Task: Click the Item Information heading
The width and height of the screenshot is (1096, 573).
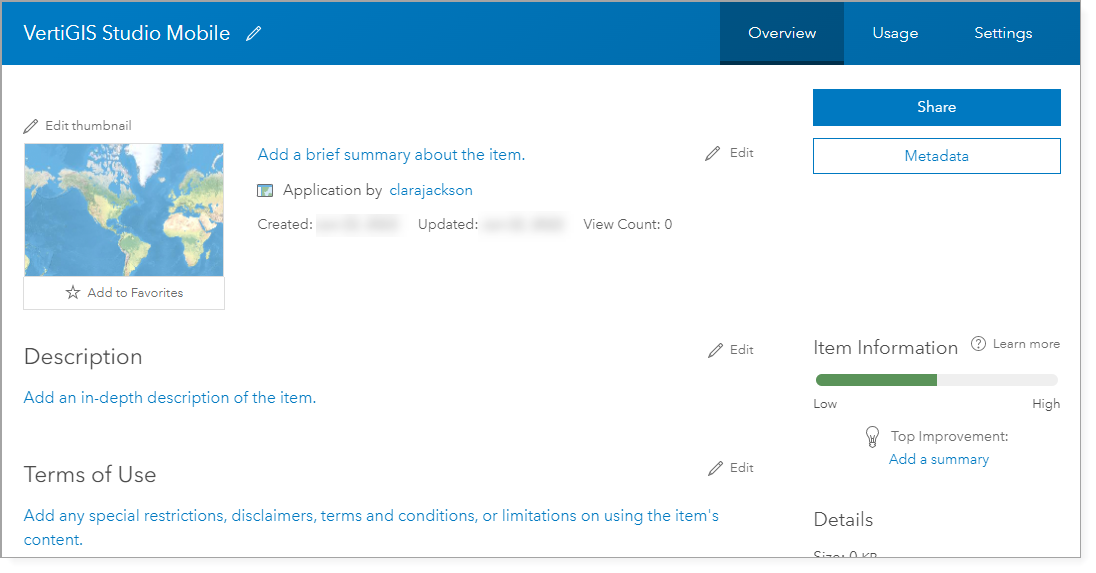Action: point(886,348)
